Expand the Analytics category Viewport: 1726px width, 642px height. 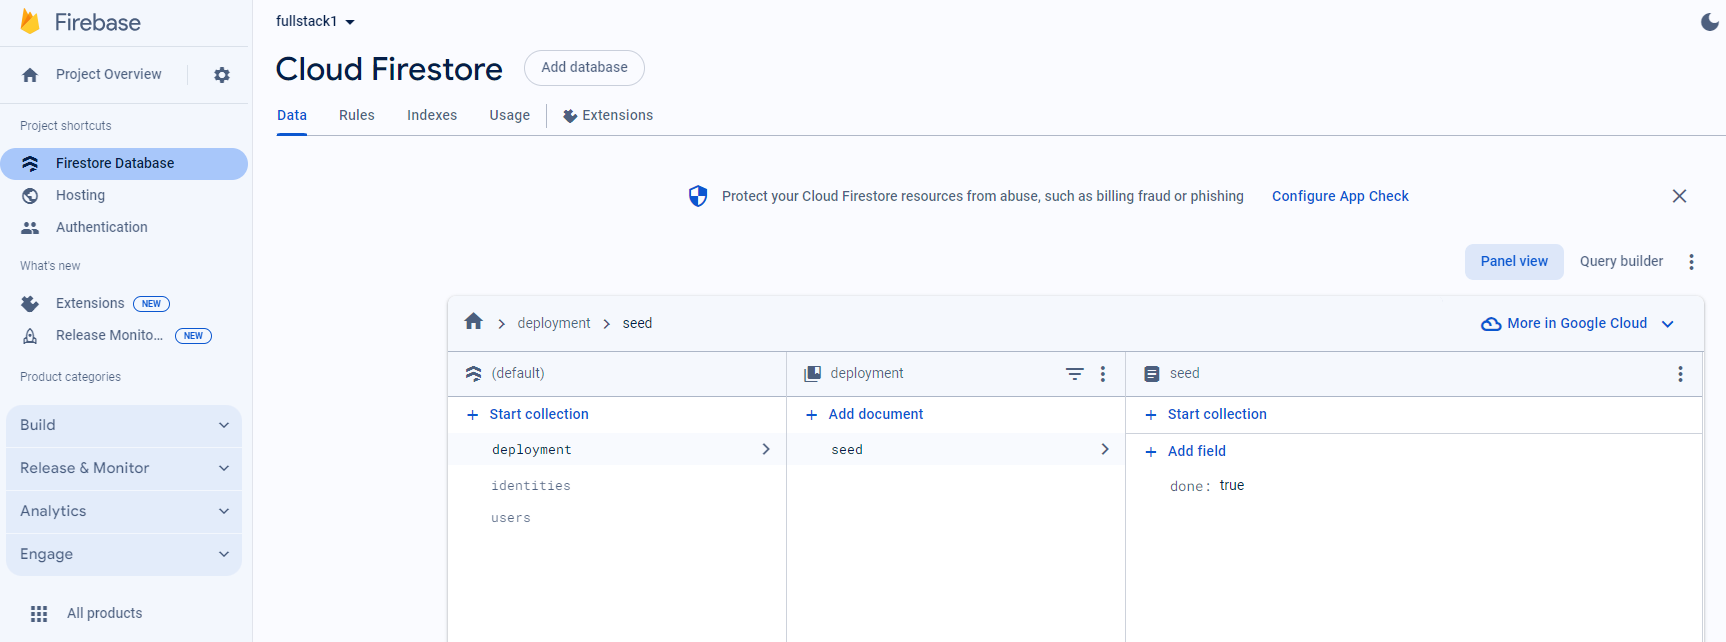point(124,512)
